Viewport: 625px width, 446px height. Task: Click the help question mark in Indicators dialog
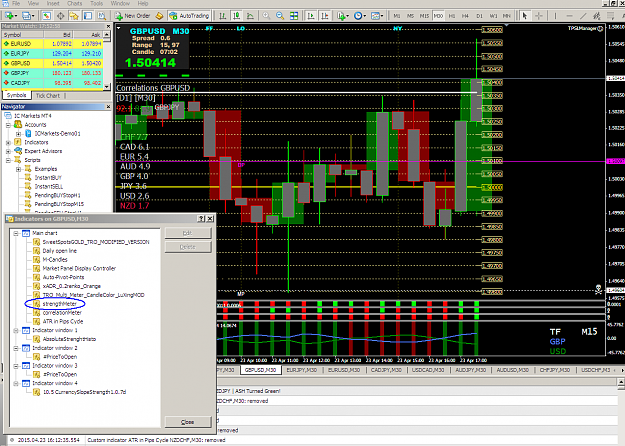201,218
